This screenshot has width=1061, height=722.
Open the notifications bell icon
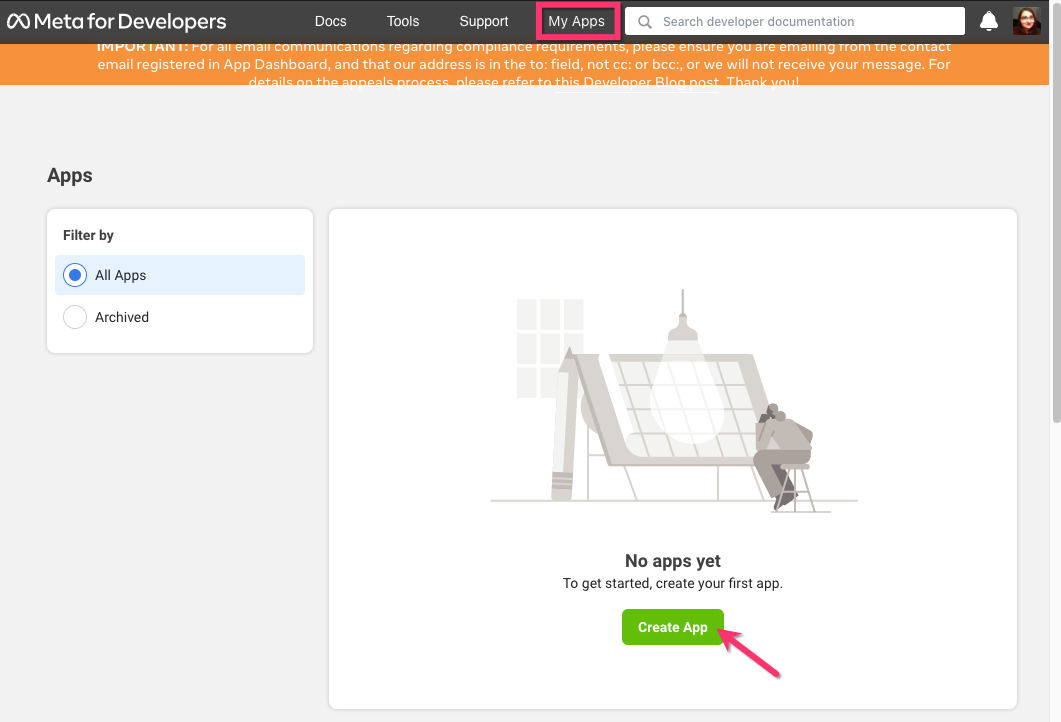pos(989,21)
